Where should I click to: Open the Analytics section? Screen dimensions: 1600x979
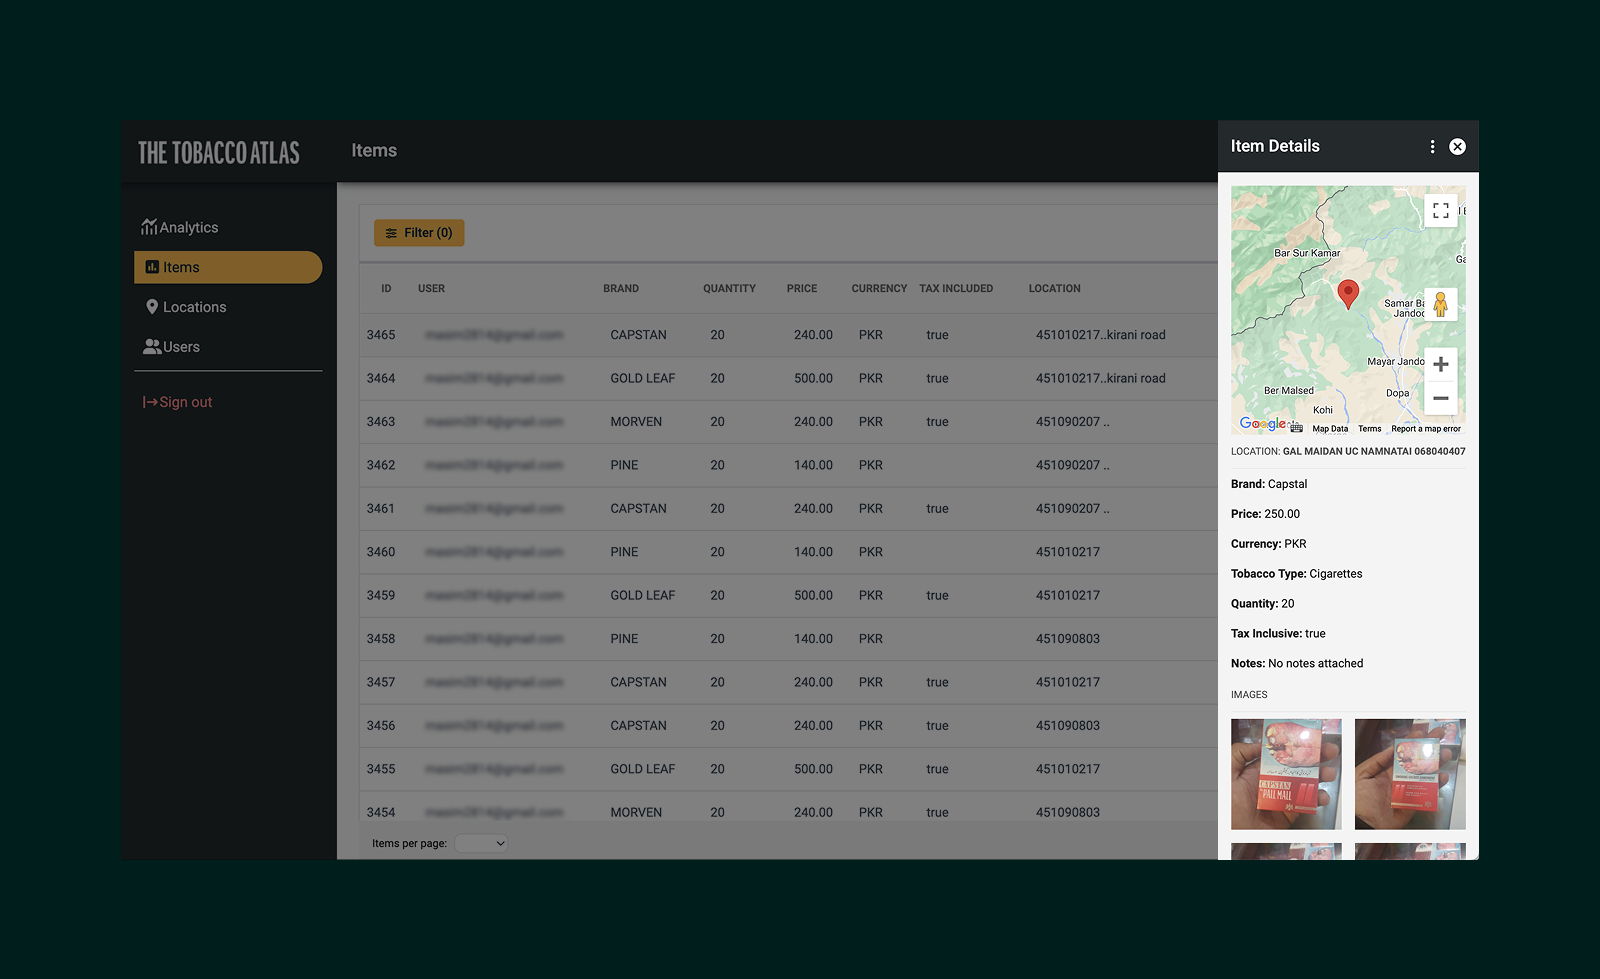pyautogui.click(x=189, y=227)
